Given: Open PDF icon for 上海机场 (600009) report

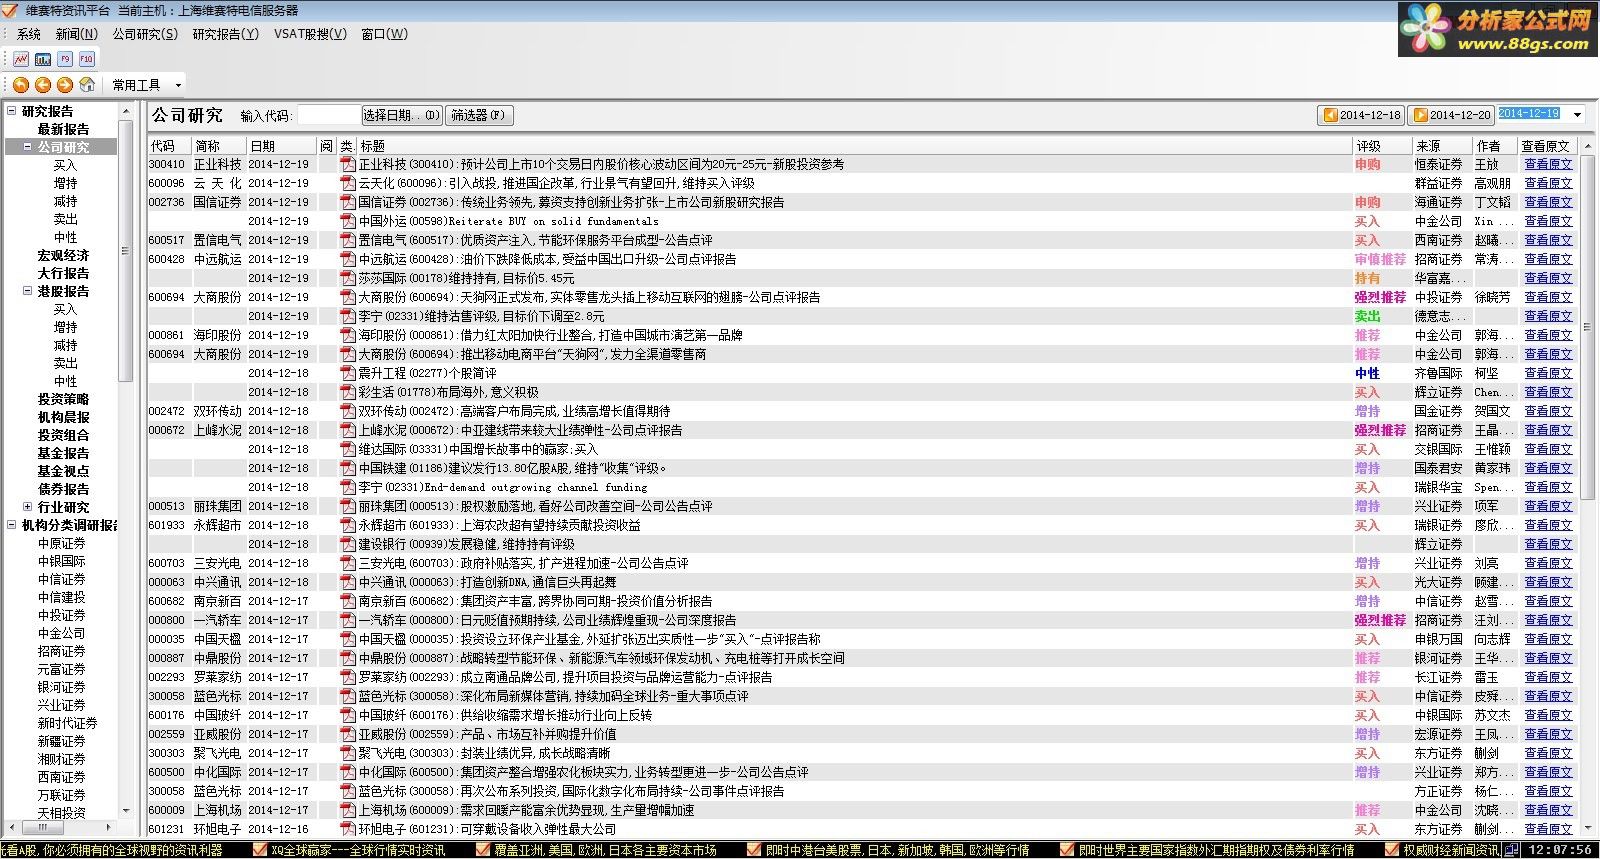Looking at the screenshot, I should (x=348, y=810).
